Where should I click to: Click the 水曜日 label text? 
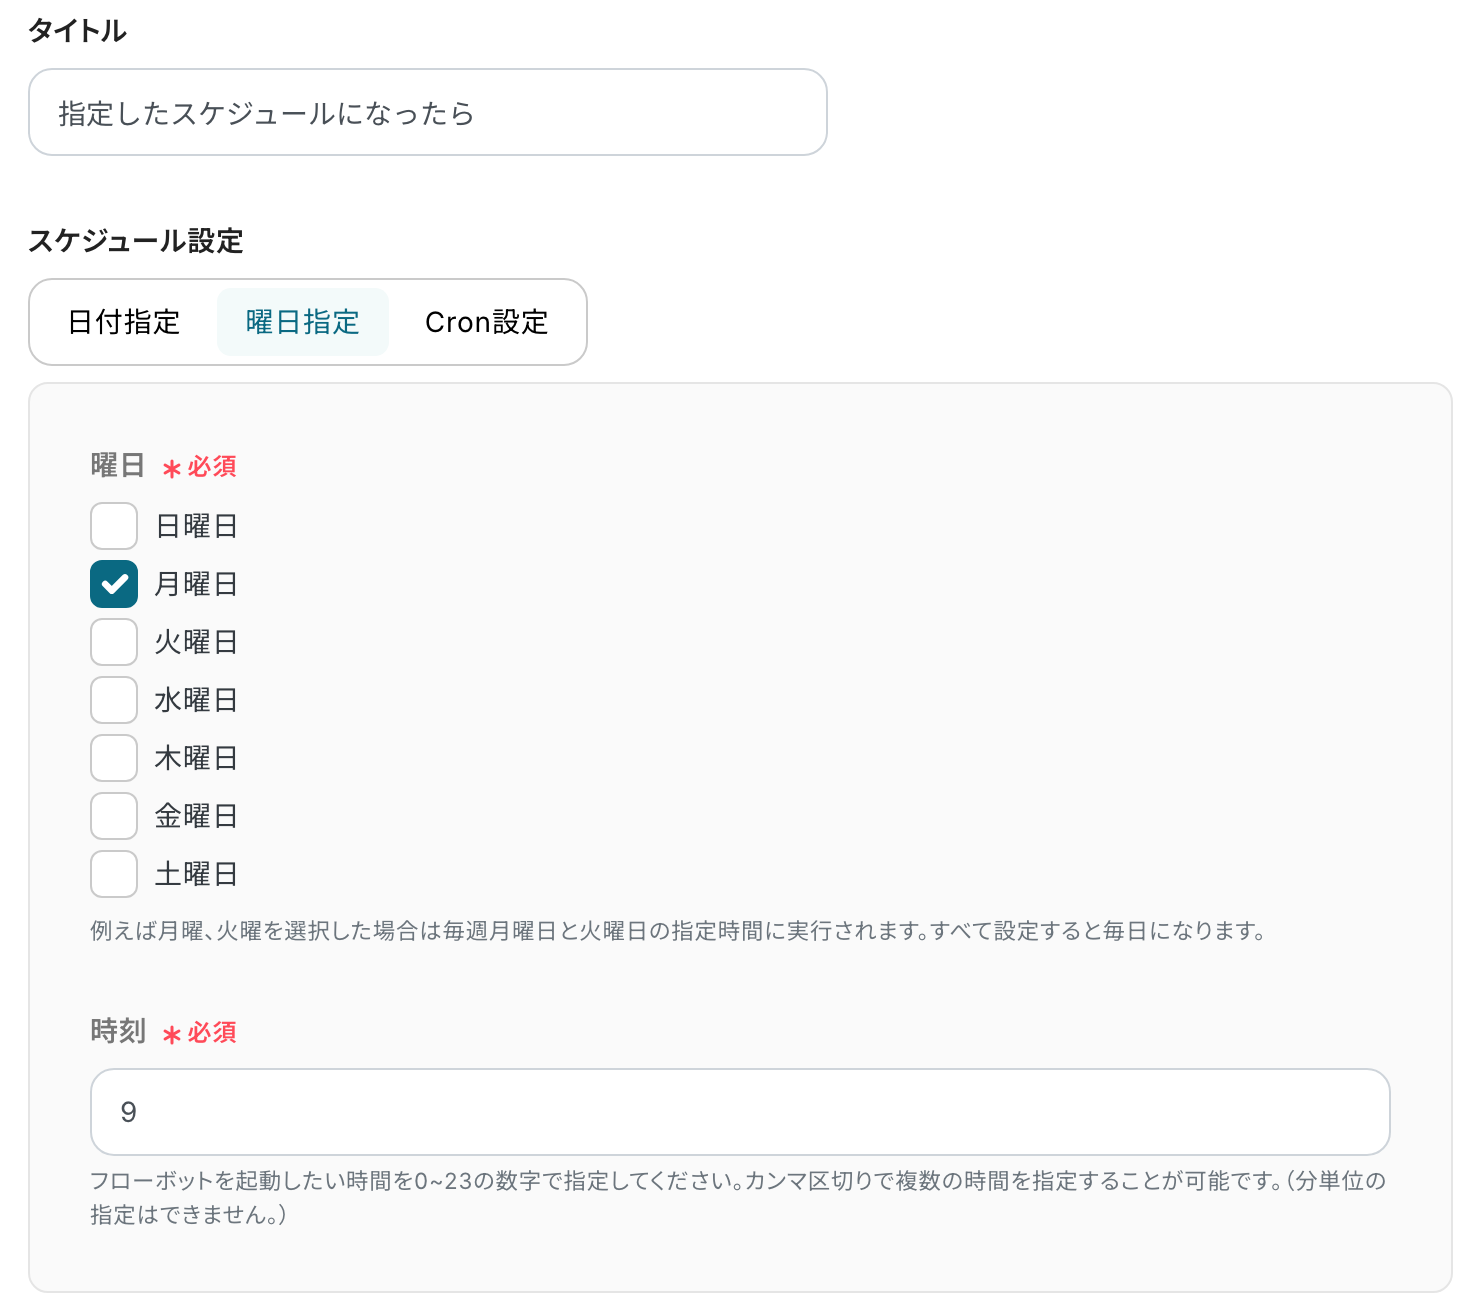point(196,700)
